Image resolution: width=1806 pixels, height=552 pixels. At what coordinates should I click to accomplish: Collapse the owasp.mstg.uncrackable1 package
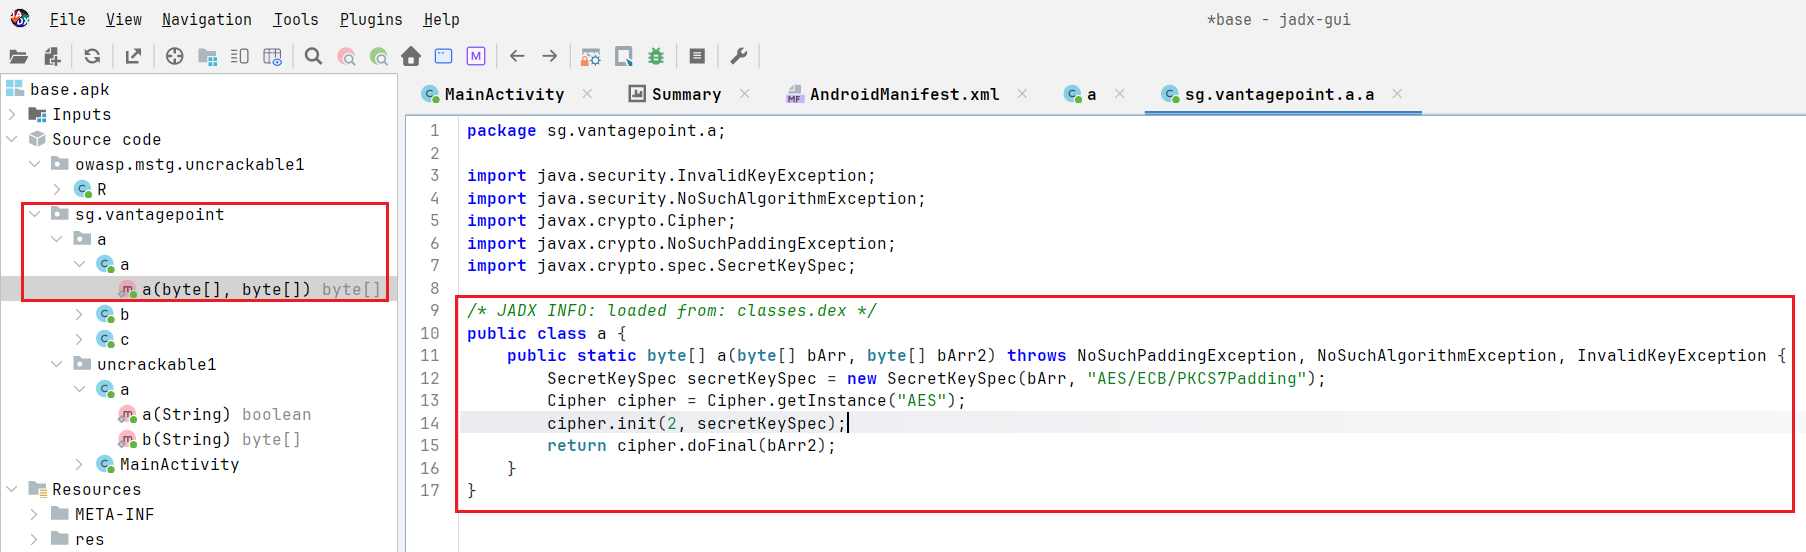(35, 164)
